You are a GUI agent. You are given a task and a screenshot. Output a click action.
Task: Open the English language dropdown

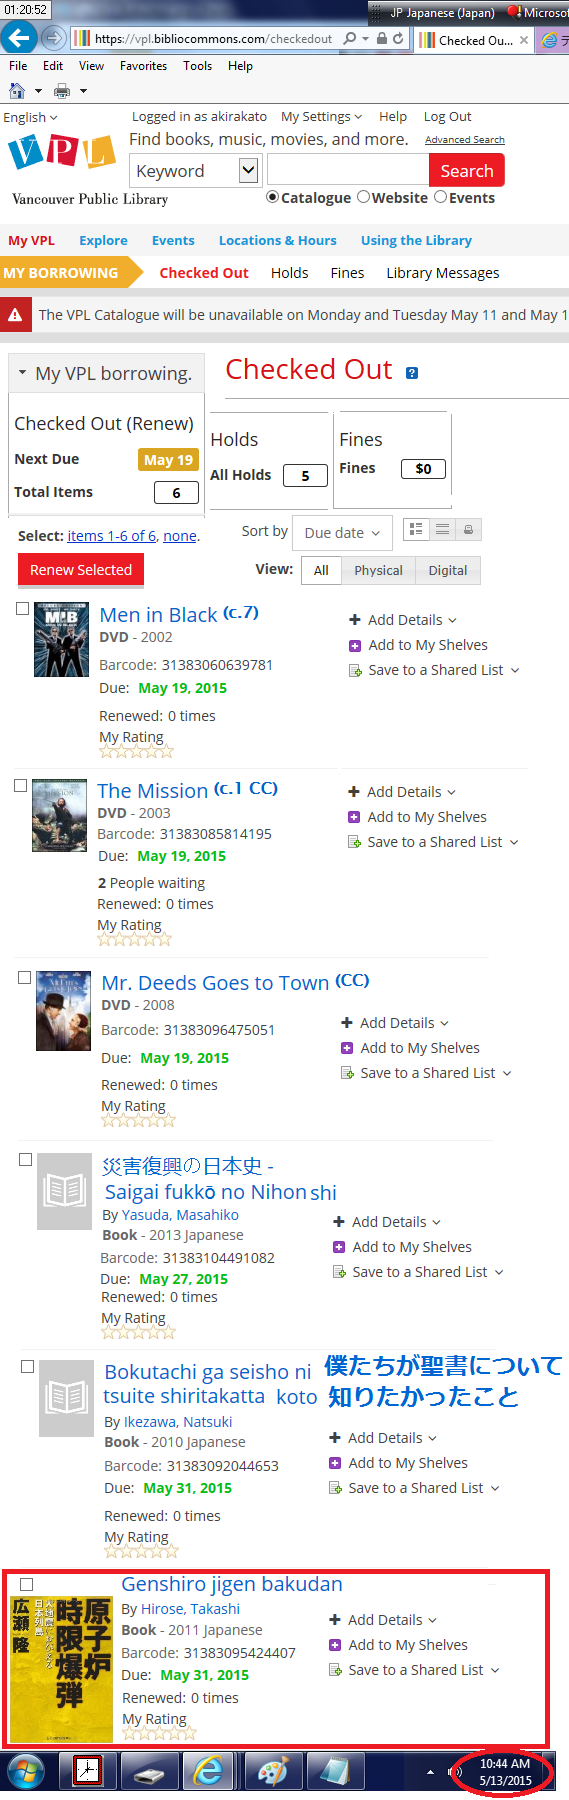(x=30, y=117)
